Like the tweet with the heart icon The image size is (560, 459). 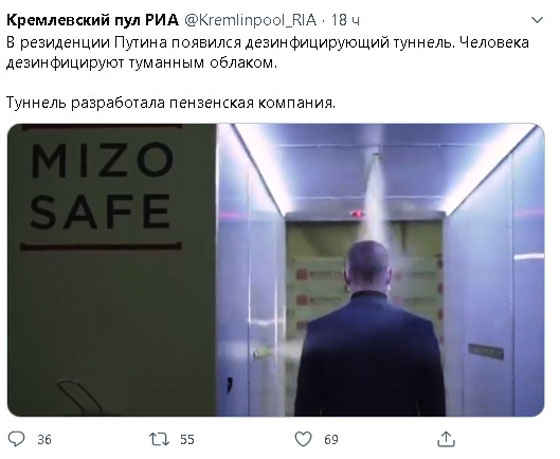point(303,439)
